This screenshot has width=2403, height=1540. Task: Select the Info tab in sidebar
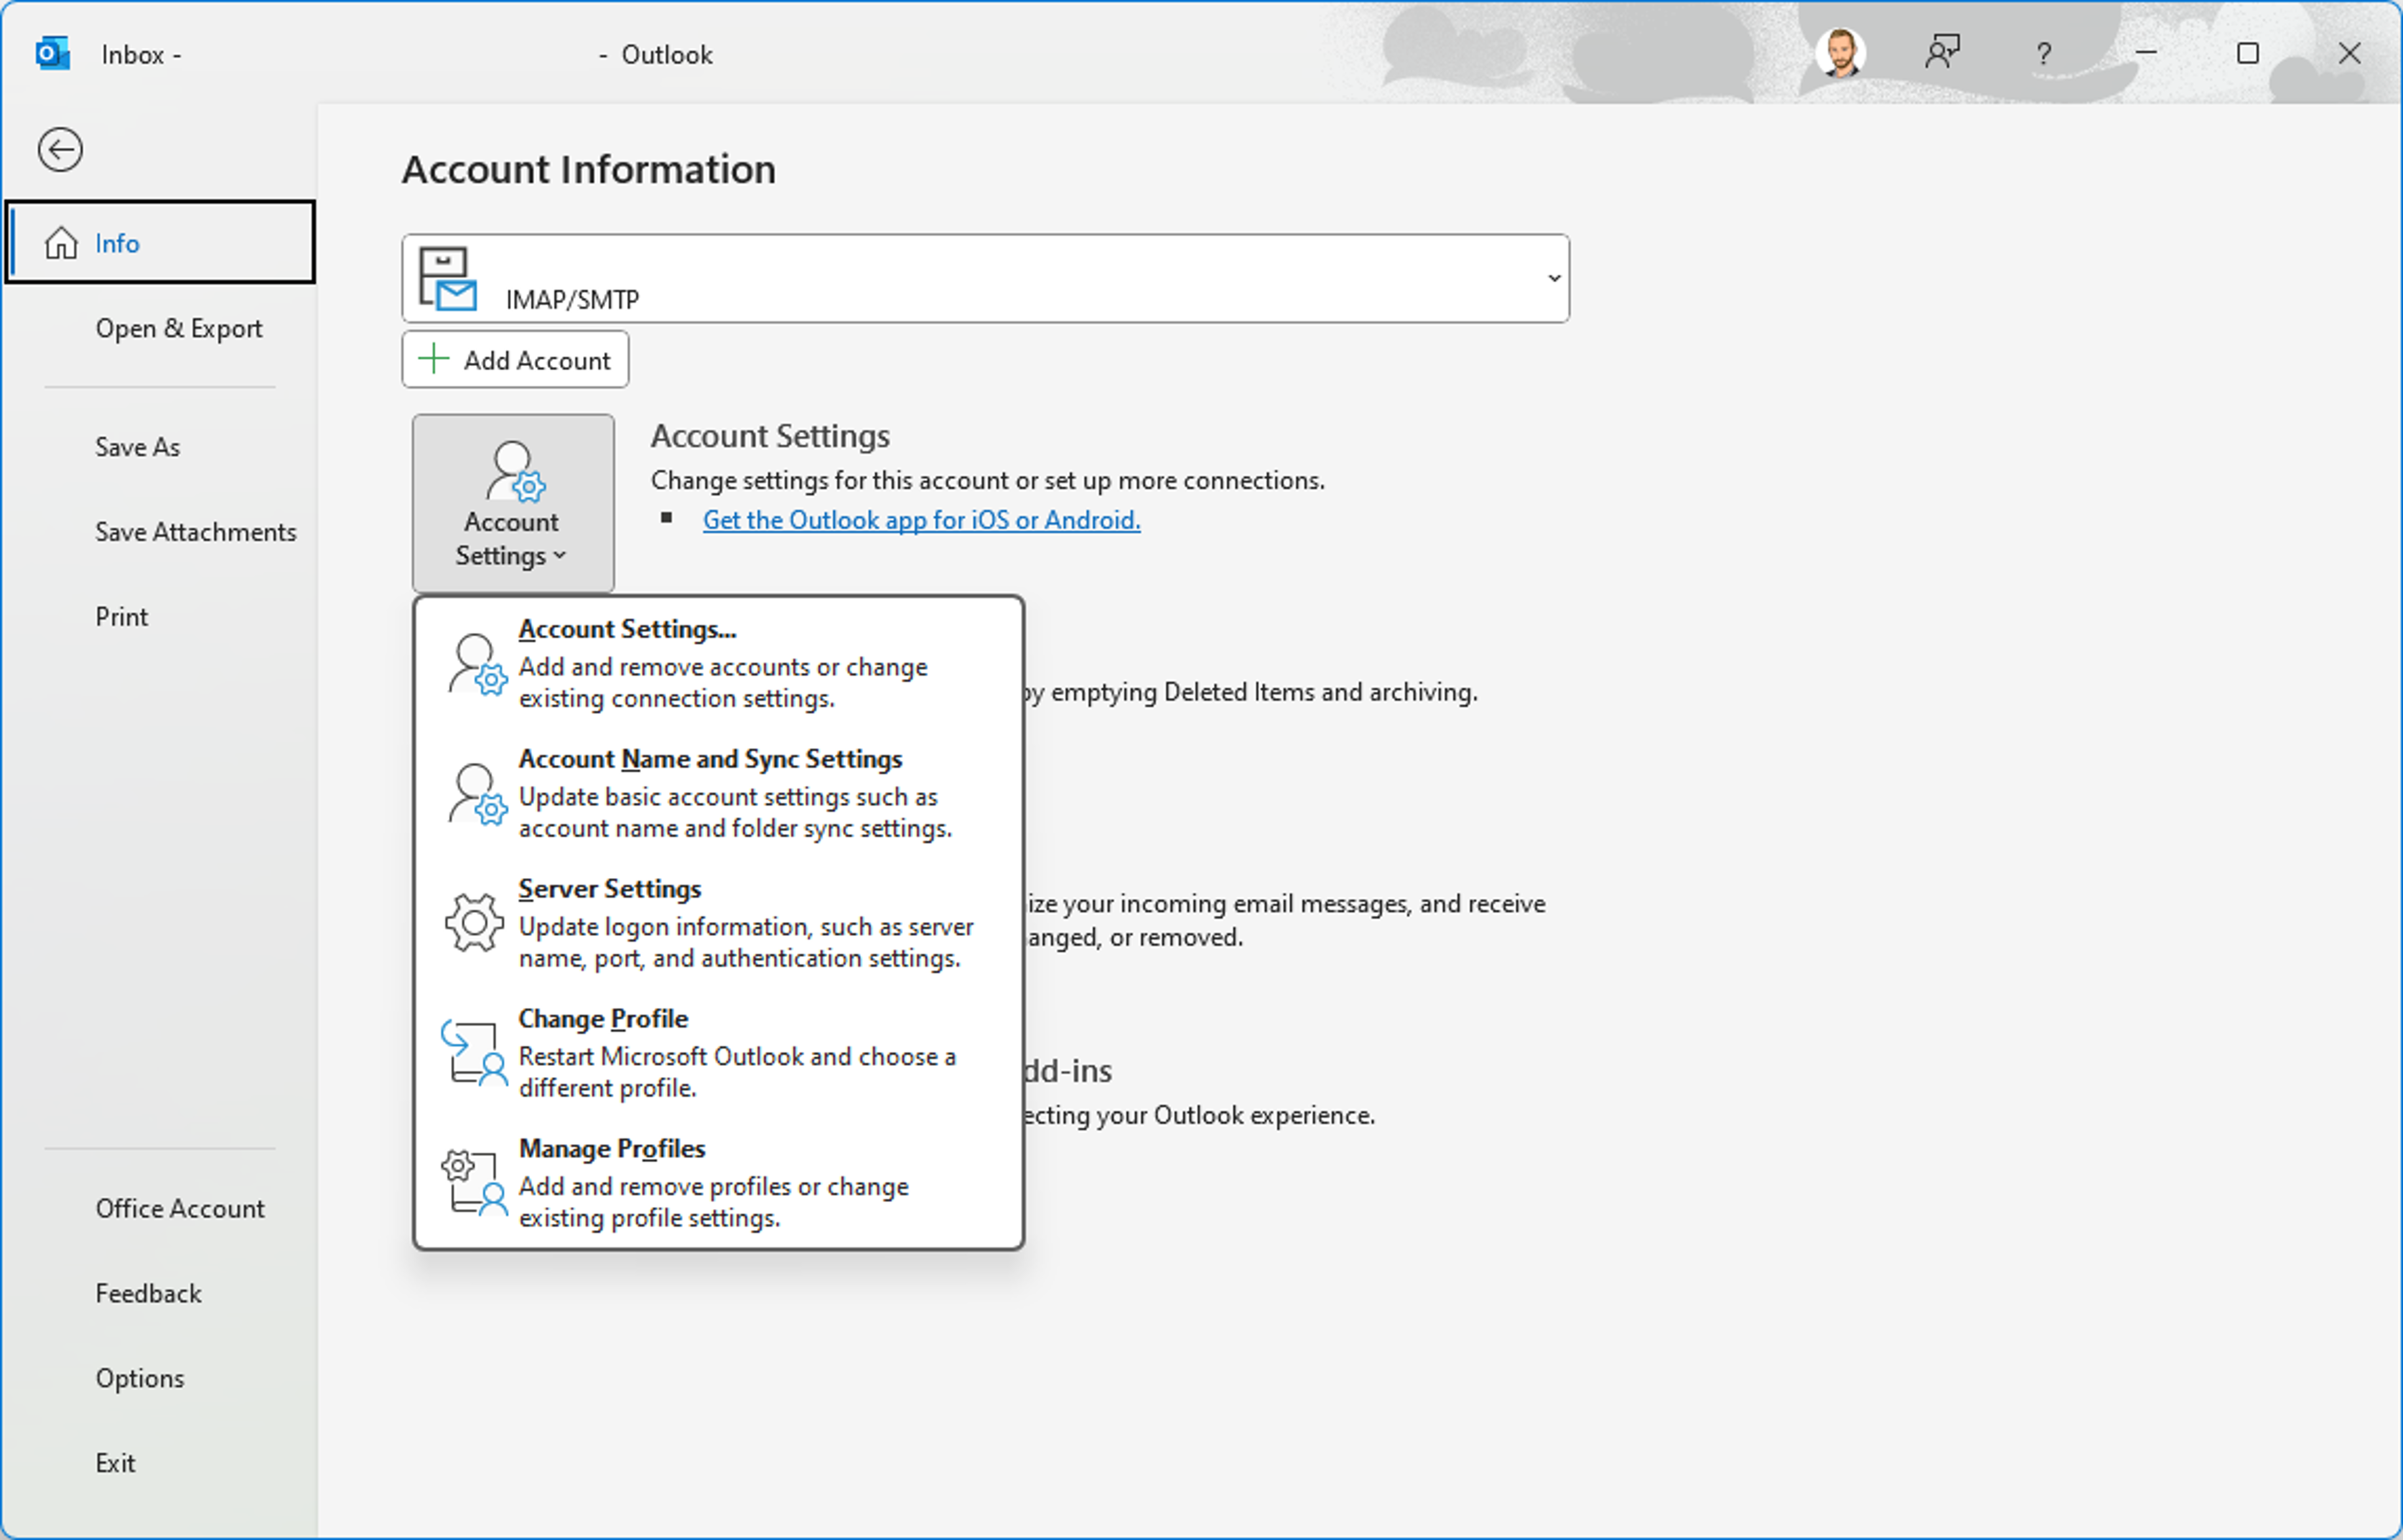[160, 243]
